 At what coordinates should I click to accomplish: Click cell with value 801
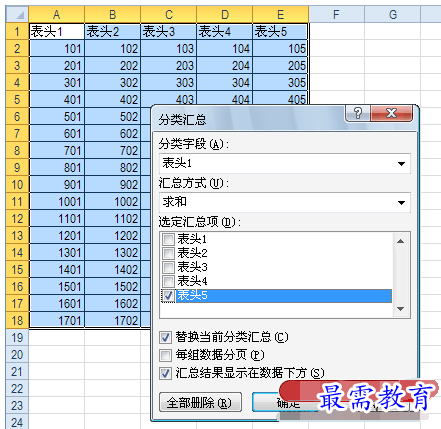click(57, 168)
